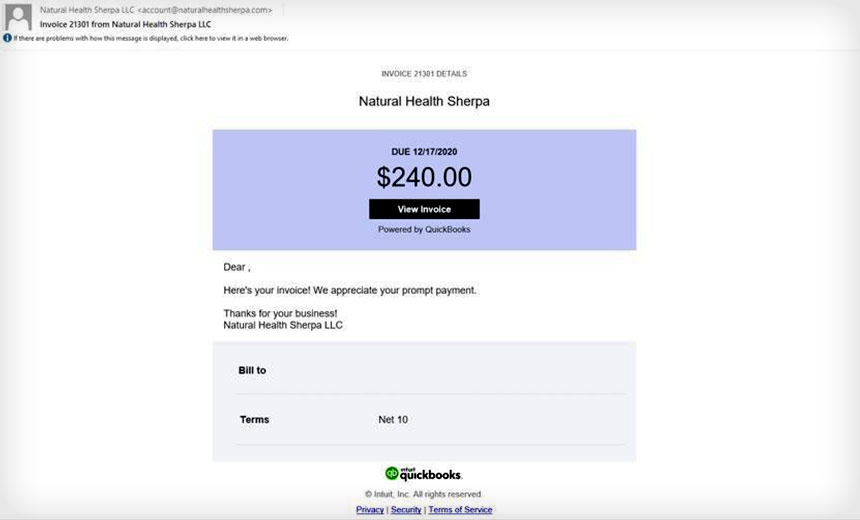Click the $240.00 amount due

(x=424, y=178)
